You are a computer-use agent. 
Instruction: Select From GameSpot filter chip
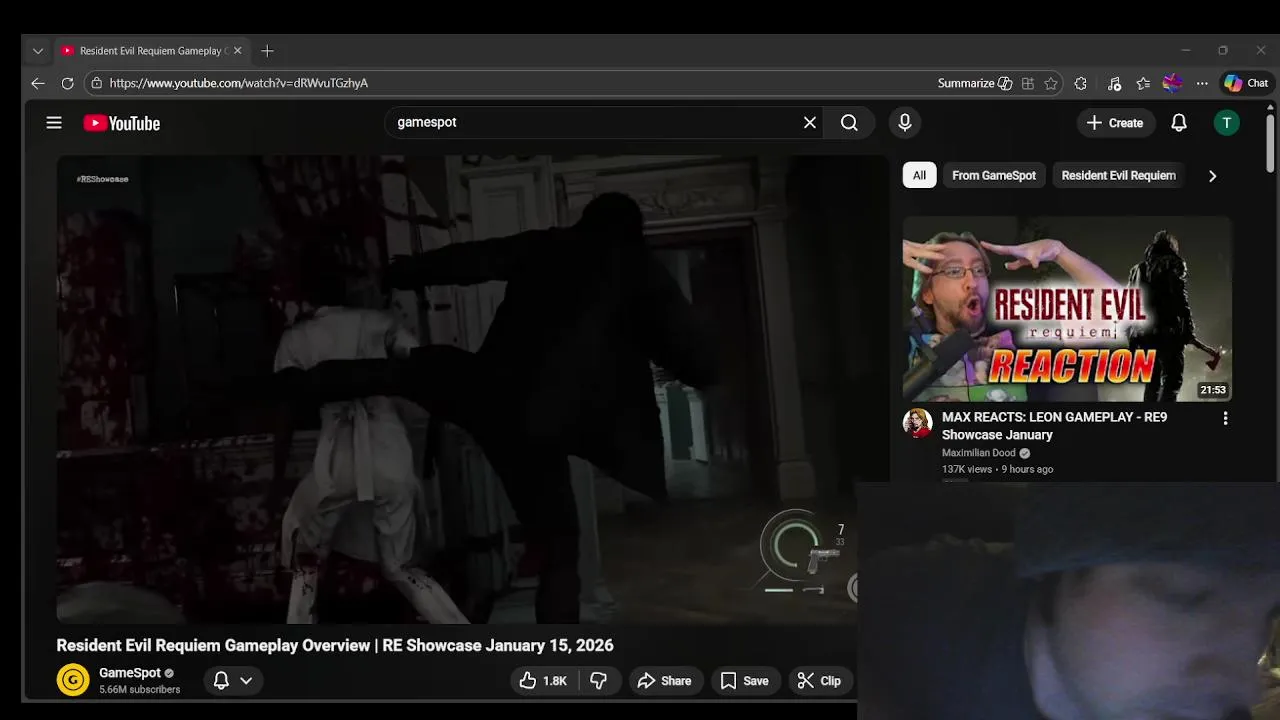994,175
